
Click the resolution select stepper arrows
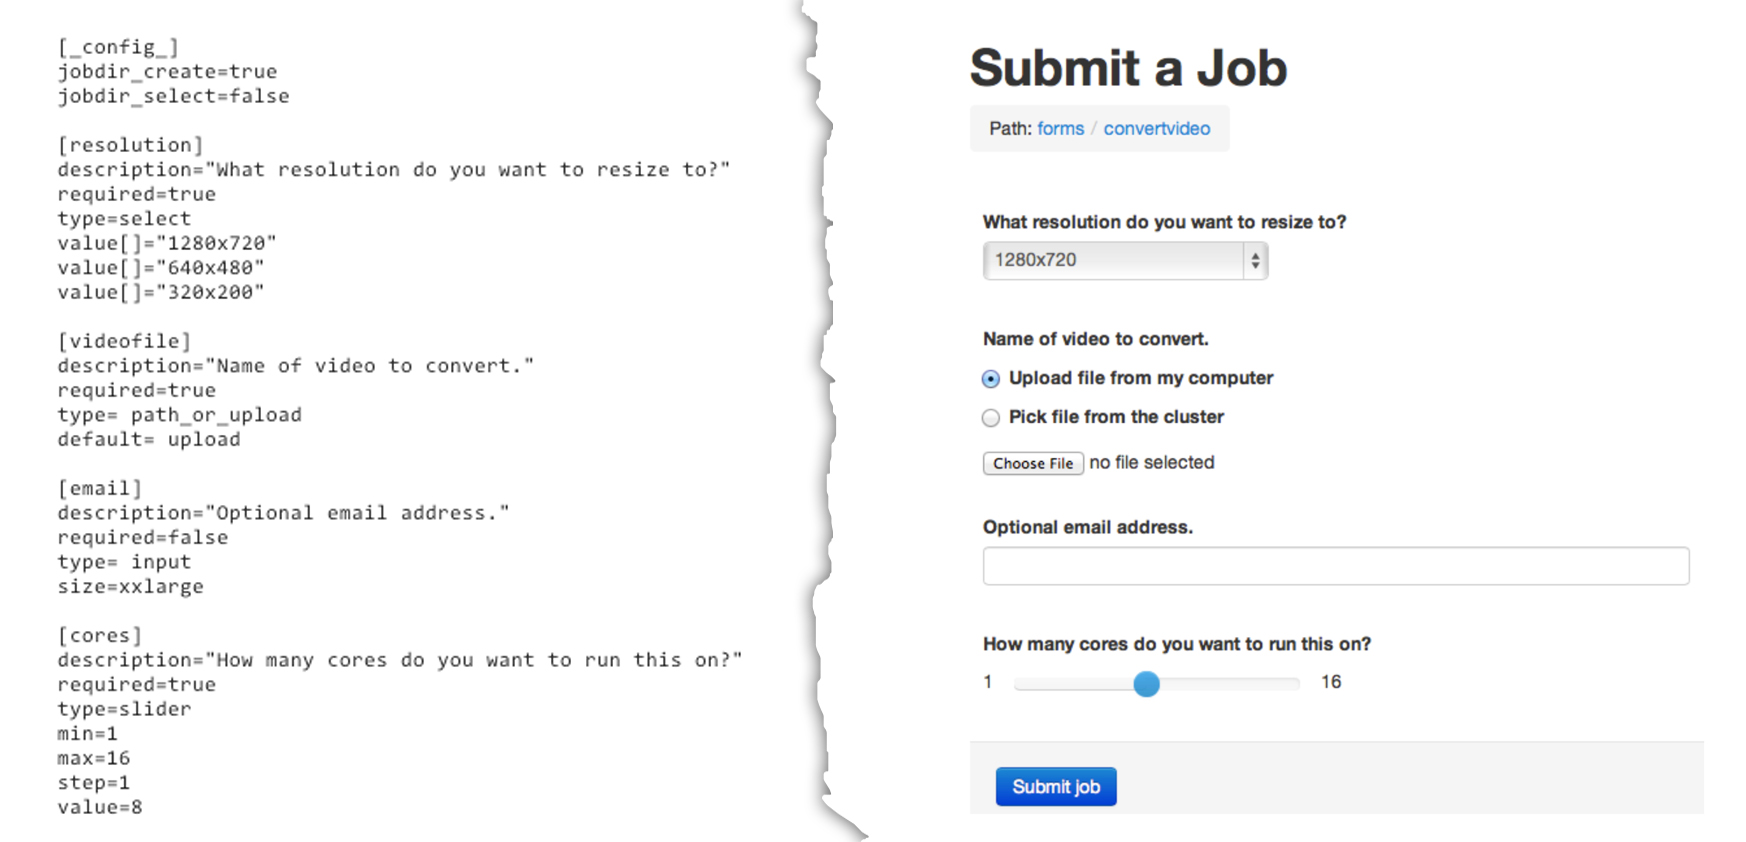(x=1255, y=261)
